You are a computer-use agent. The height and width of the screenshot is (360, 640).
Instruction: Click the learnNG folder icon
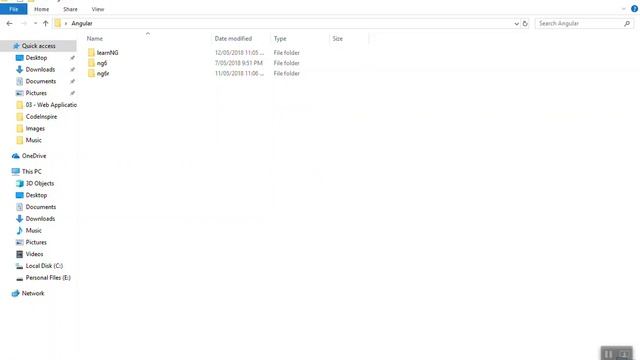pyautogui.click(x=91, y=53)
